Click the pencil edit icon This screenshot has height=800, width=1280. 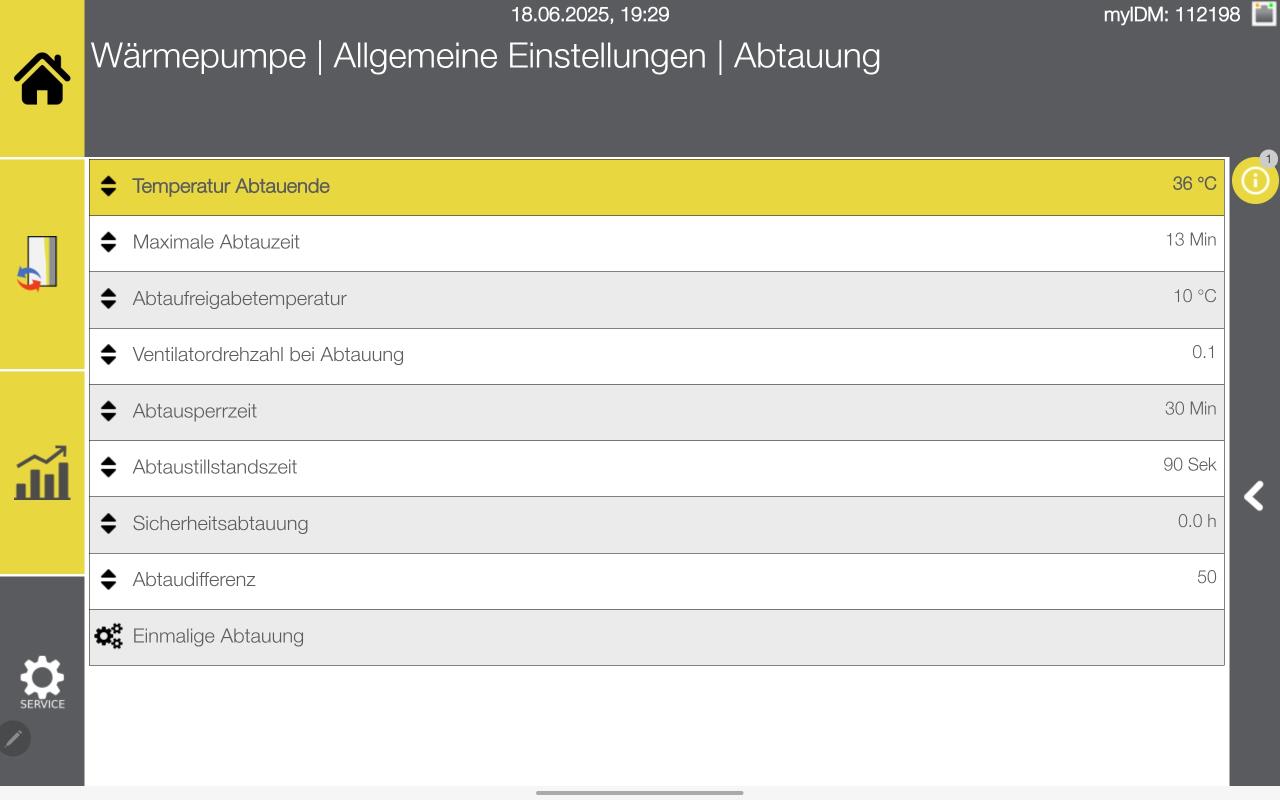(14, 738)
